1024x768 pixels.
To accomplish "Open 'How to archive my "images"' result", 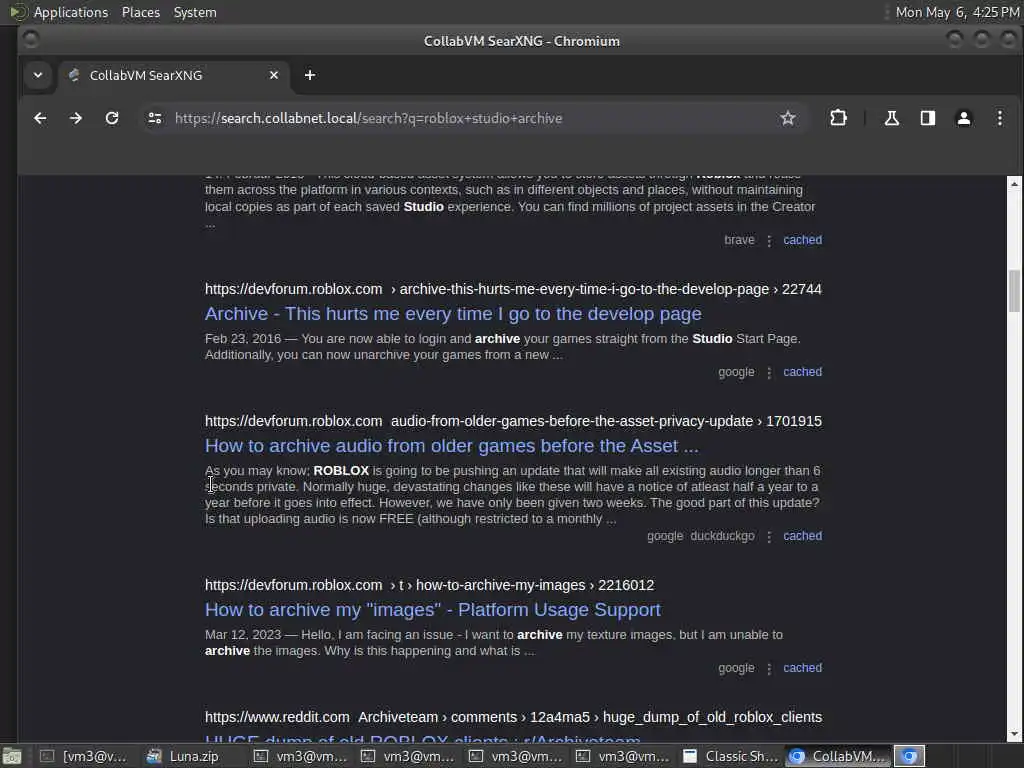I will pos(432,609).
